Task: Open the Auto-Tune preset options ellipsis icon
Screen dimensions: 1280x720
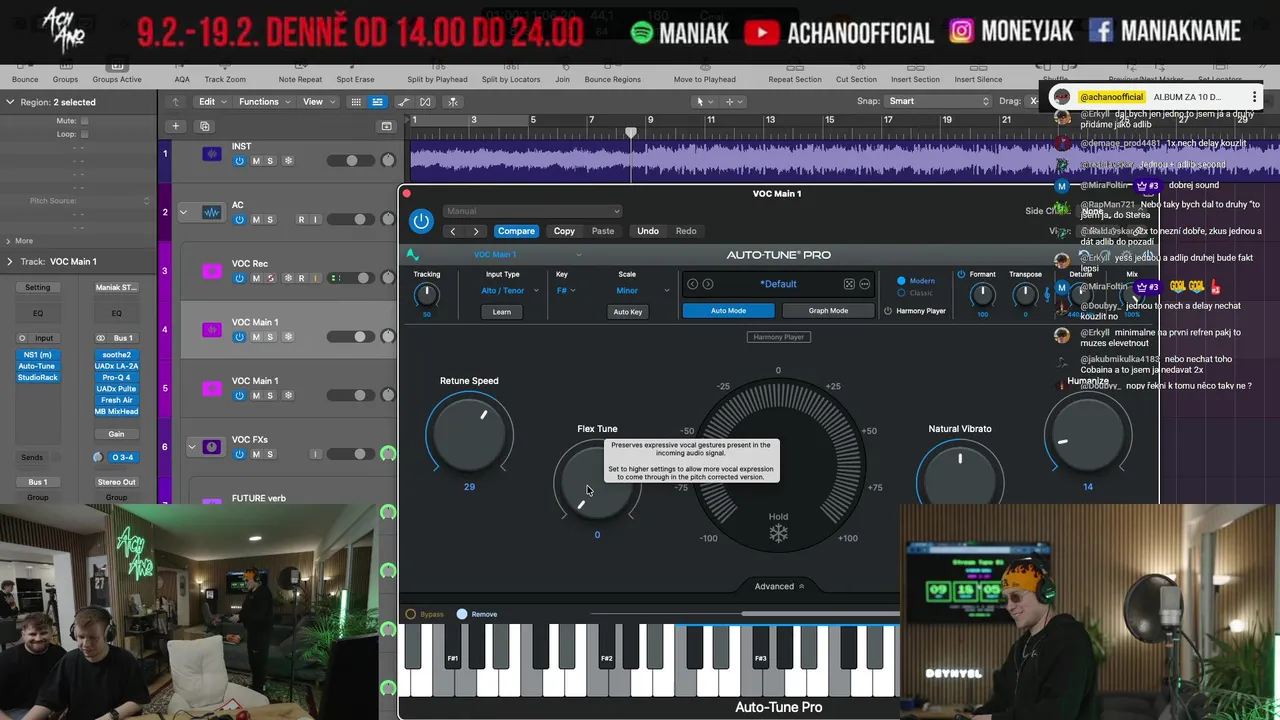Action: pos(865,284)
